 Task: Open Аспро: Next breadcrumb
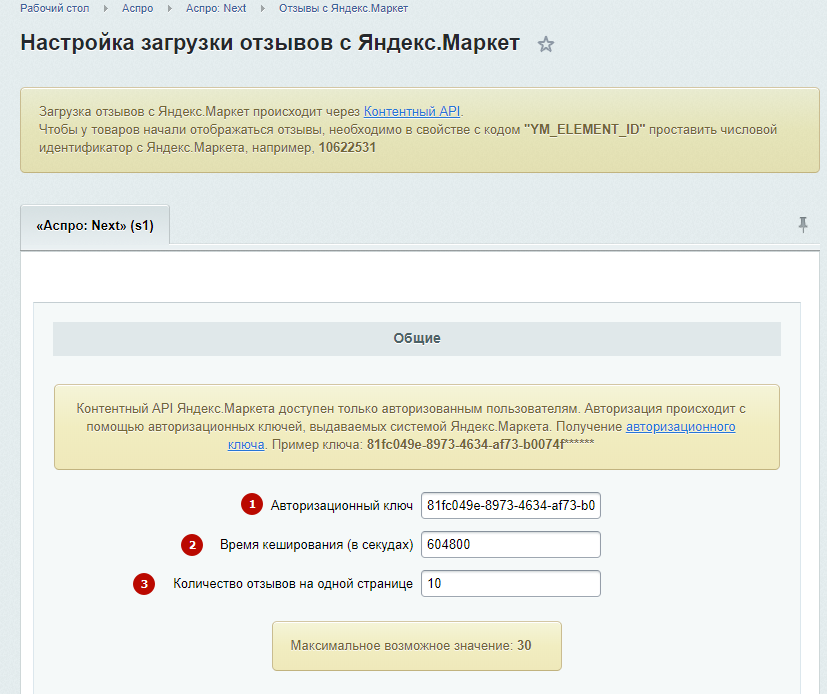point(216,8)
